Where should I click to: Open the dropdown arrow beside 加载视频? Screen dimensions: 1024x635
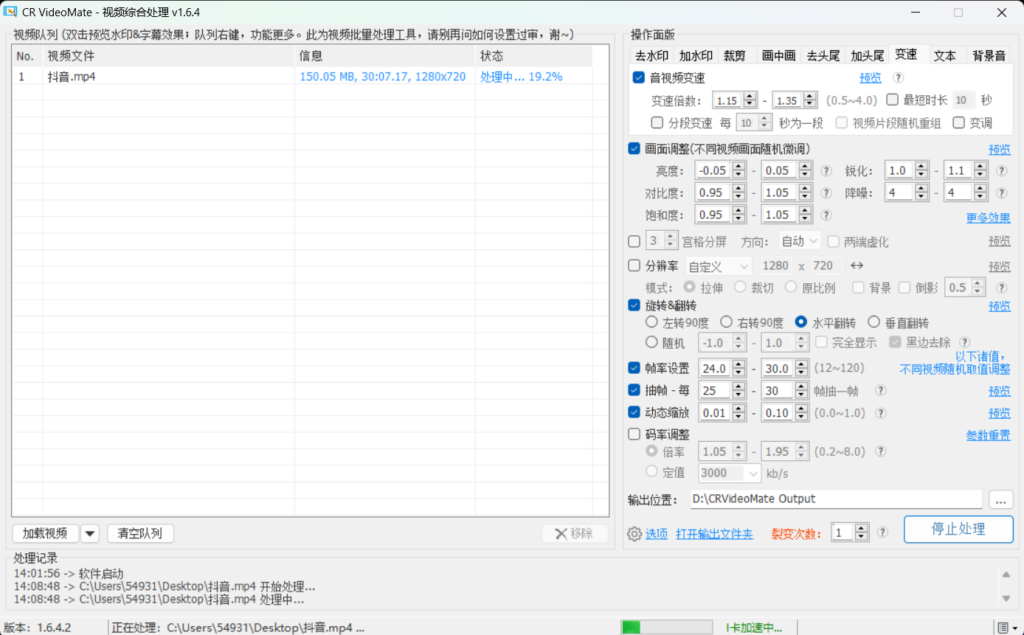pos(90,533)
